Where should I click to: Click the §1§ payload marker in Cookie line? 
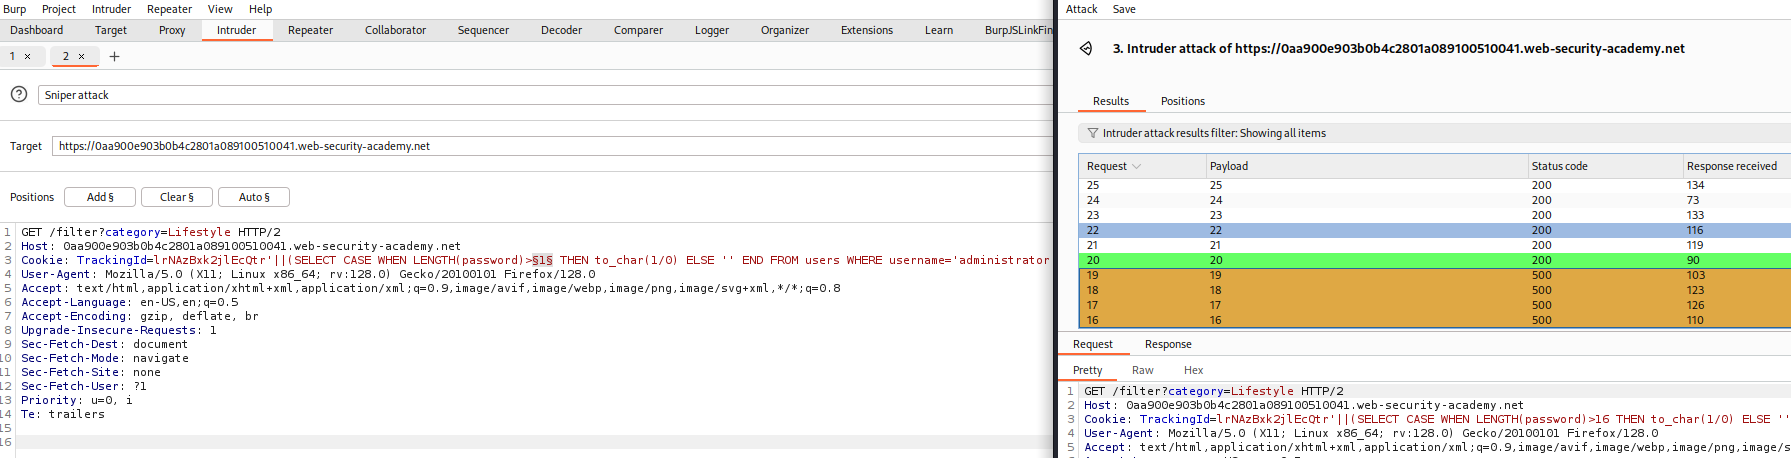(542, 260)
